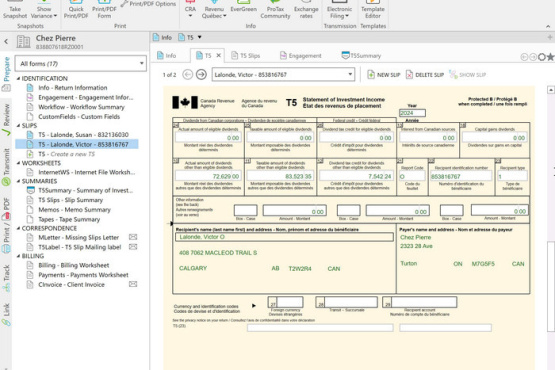Click DELETE SLIP button
Viewport: 555px width, 370px height.
tap(424, 75)
